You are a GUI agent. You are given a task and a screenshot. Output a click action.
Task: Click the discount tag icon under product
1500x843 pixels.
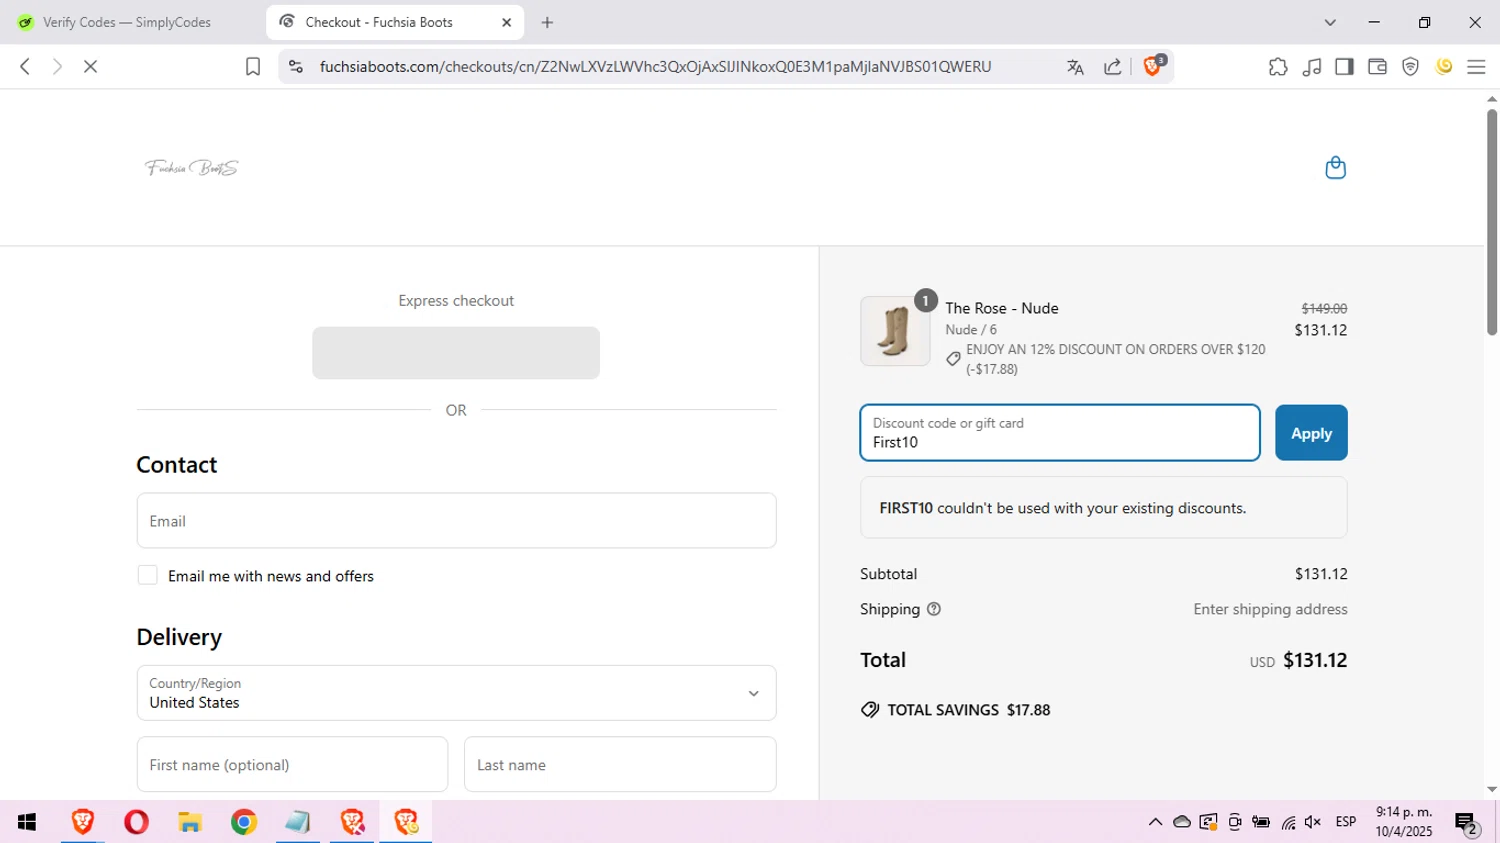pos(953,359)
